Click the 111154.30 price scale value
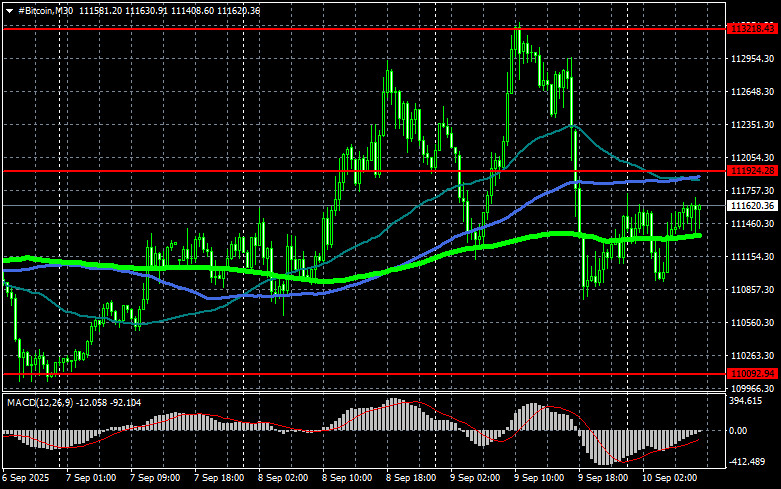The height and width of the screenshot is (489, 781). click(752, 256)
